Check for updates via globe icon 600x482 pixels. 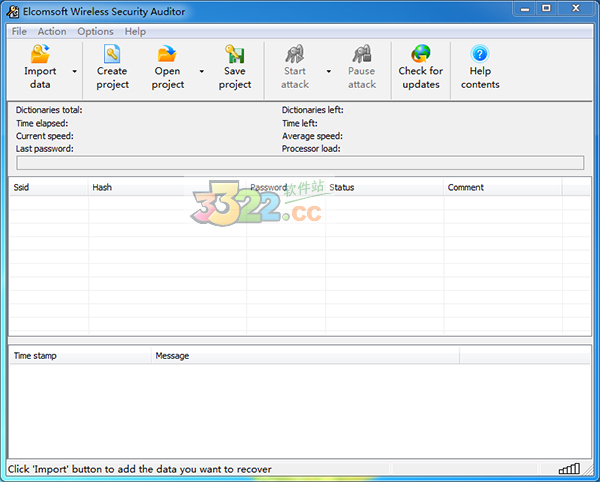[420, 54]
